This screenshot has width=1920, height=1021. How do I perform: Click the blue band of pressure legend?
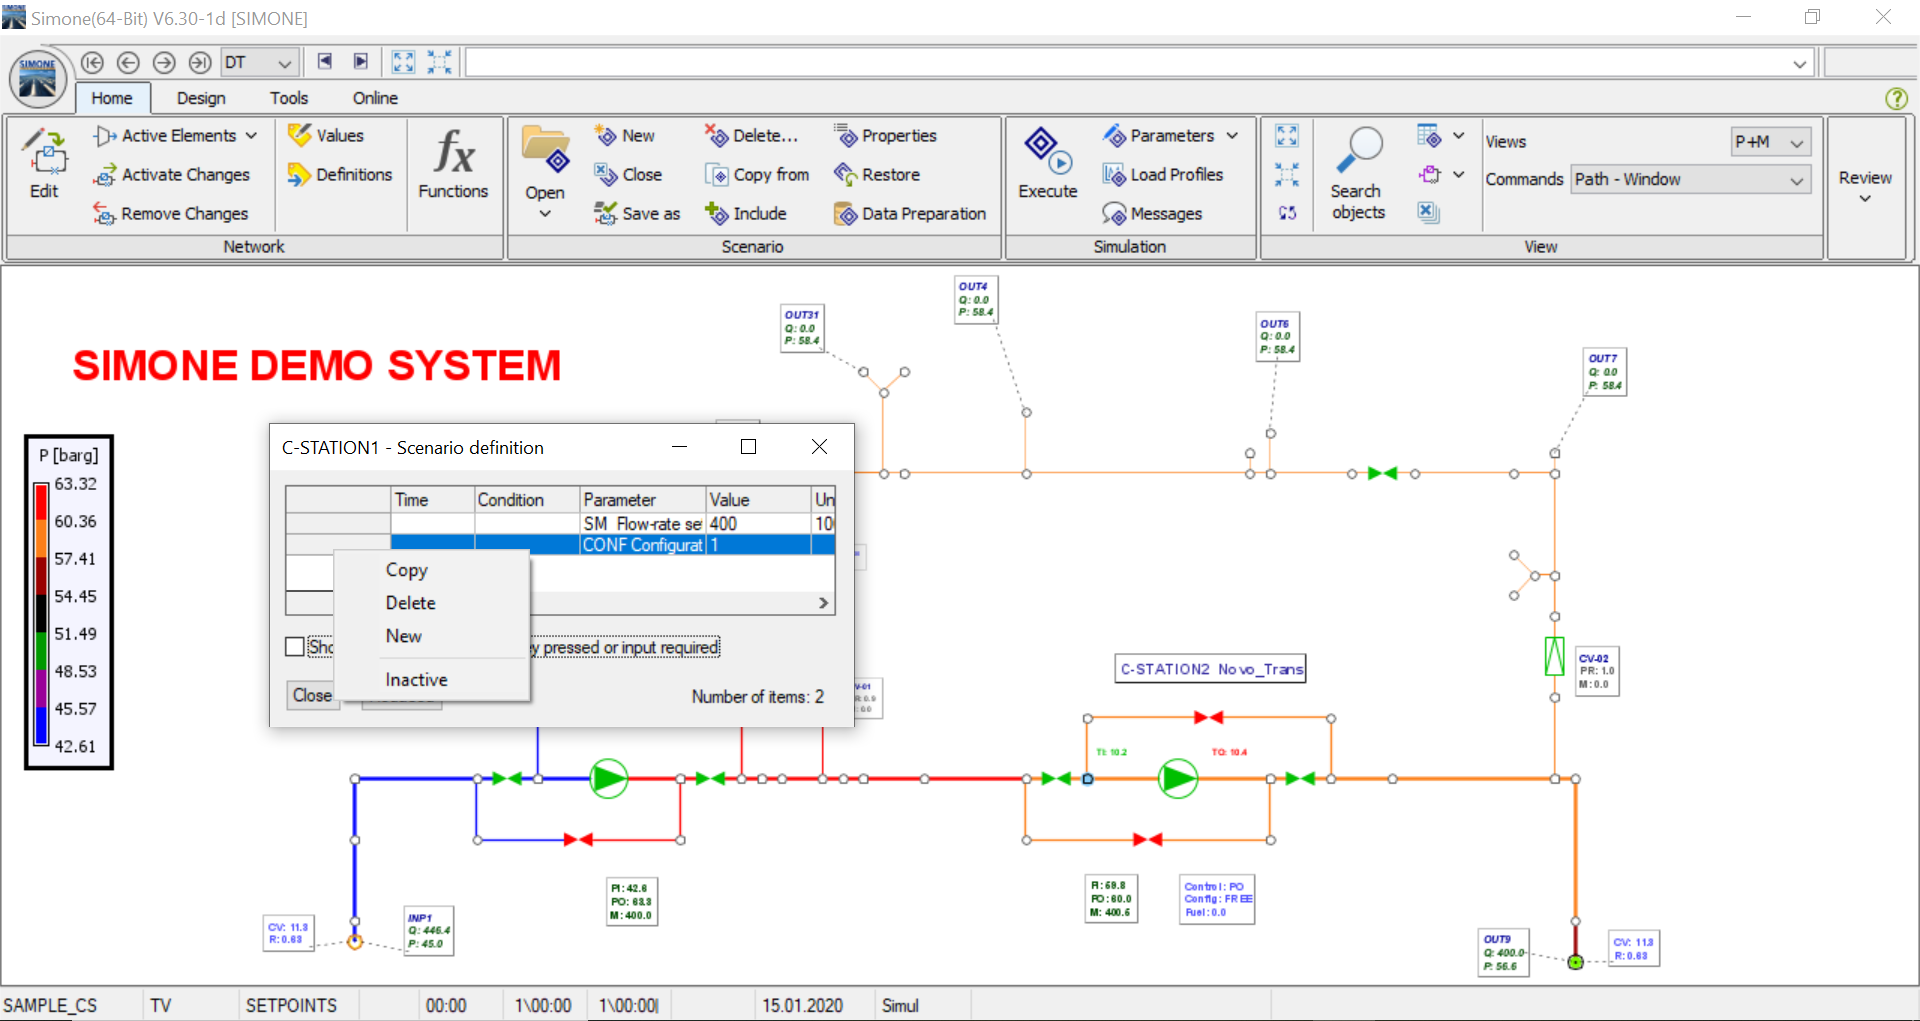pos(41,727)
